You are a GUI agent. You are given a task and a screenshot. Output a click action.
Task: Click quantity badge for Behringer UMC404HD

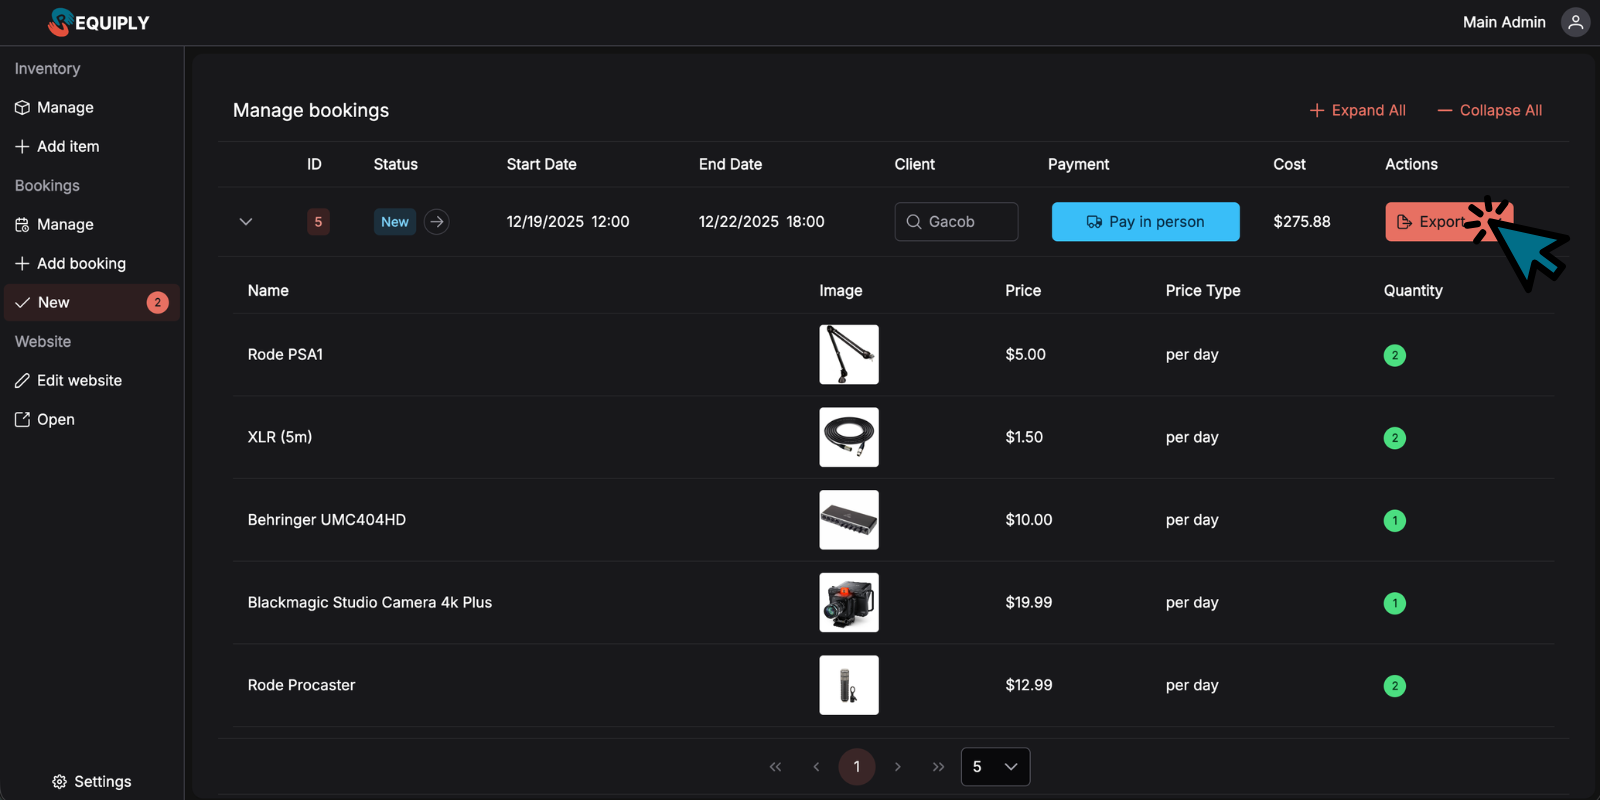tap(1395, 520)
